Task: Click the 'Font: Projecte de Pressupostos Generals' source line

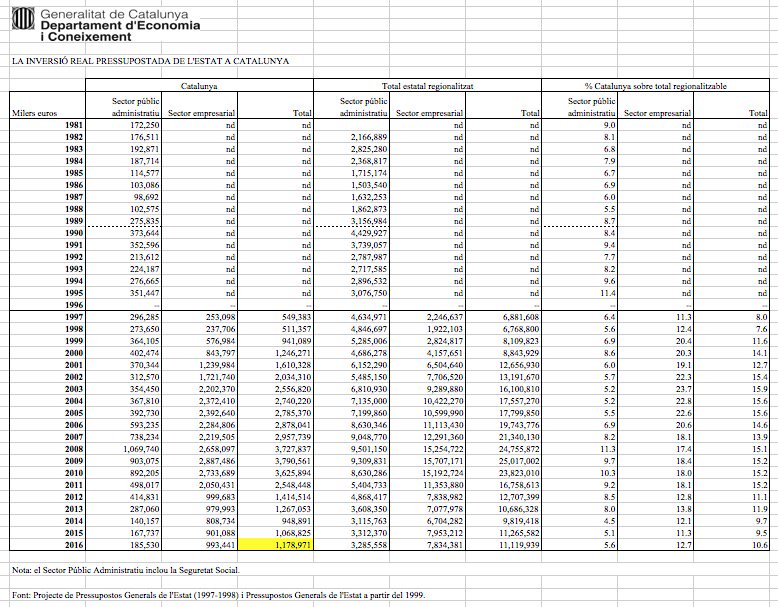Action: [x=218, y=595]
